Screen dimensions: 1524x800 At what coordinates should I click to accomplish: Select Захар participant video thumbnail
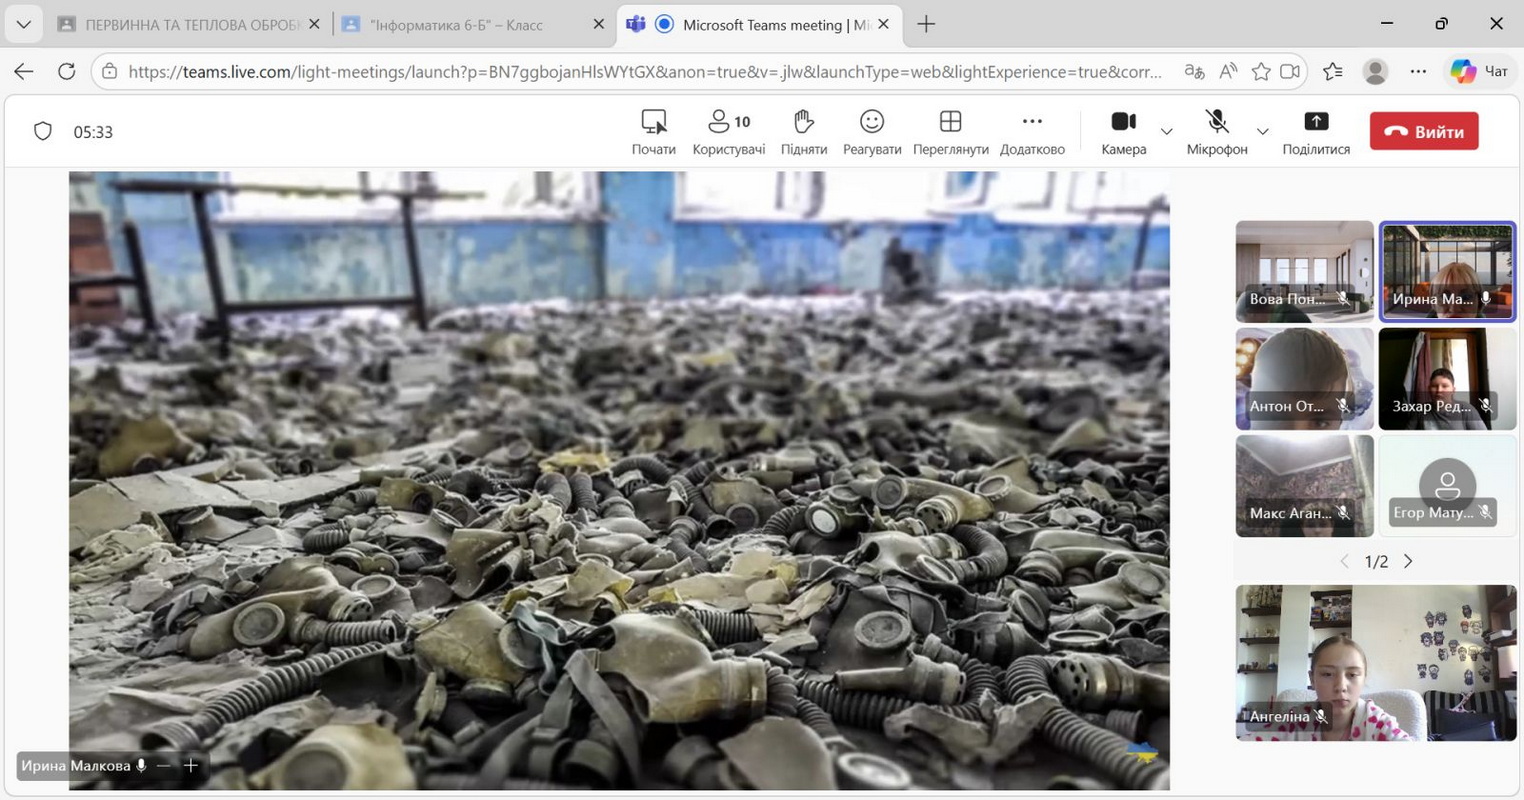pyautogui.click(x=1446, y=378)
